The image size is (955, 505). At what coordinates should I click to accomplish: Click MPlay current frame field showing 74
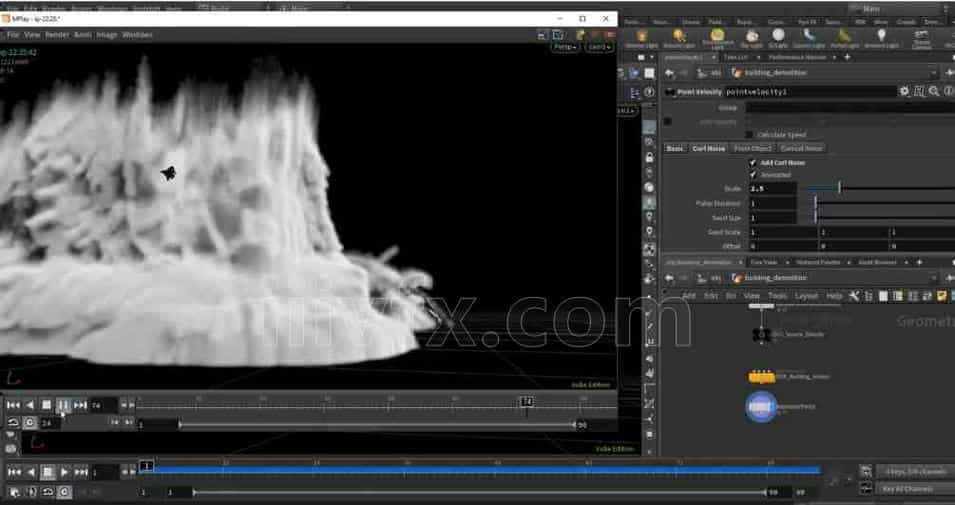(104, 405)
